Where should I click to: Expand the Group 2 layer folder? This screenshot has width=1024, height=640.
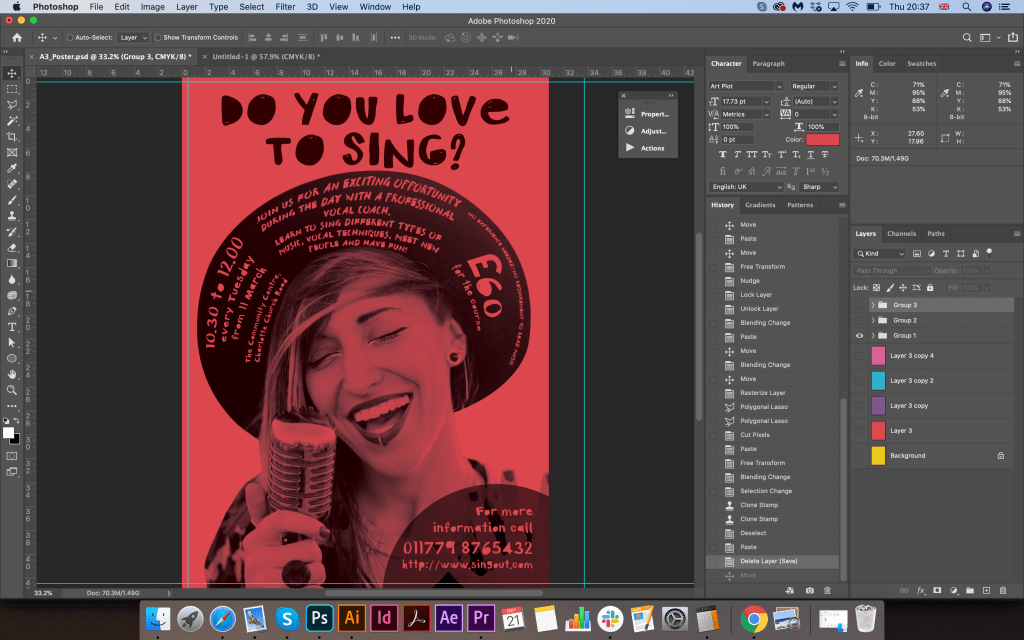pyautogui.click(x=873, y=320)
